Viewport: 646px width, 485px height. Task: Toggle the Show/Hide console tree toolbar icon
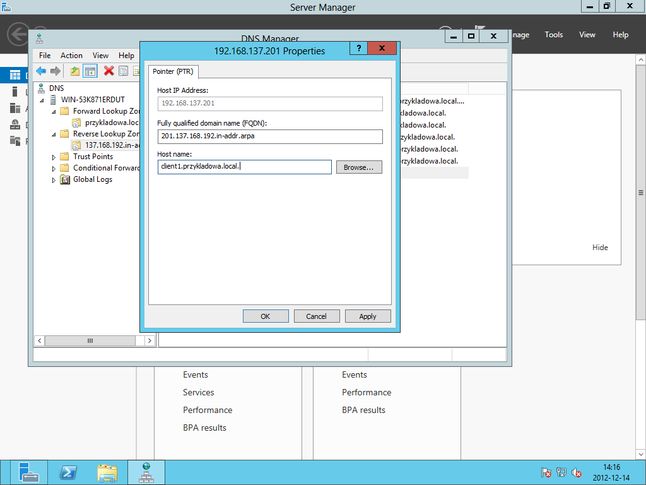coord(90,71)
